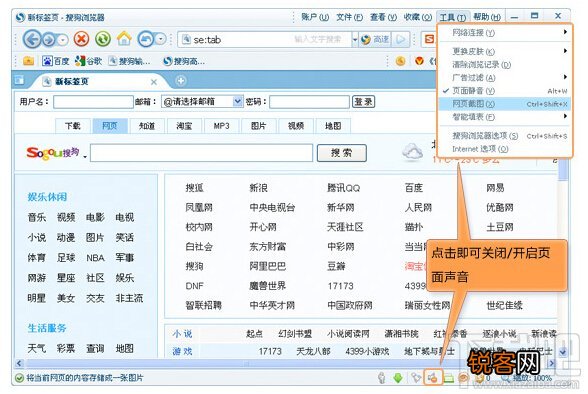Image resolution: width=588 pixels, height=394 pixels.
Task: Open the favorites folder icon in bookmarks bar
Action: coord(28,60)
